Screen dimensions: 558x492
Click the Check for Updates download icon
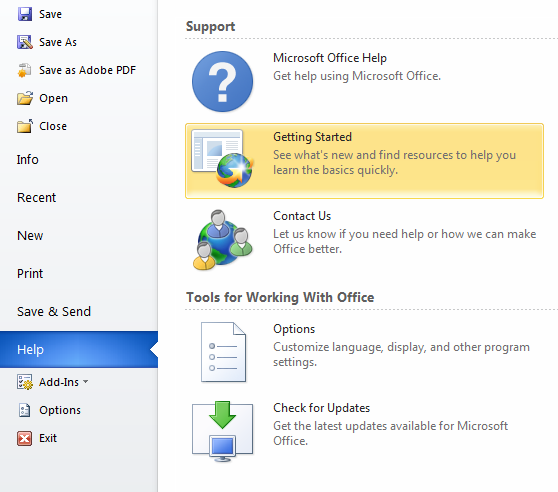[x=222, y=431]
